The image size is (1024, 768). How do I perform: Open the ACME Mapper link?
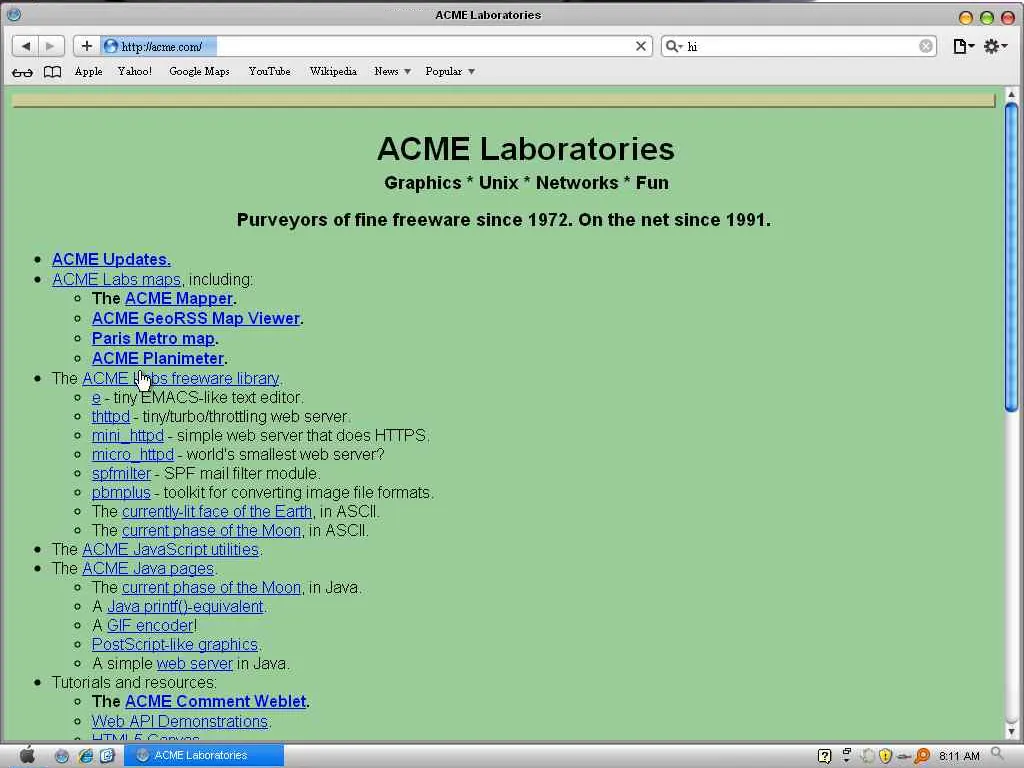179,298
